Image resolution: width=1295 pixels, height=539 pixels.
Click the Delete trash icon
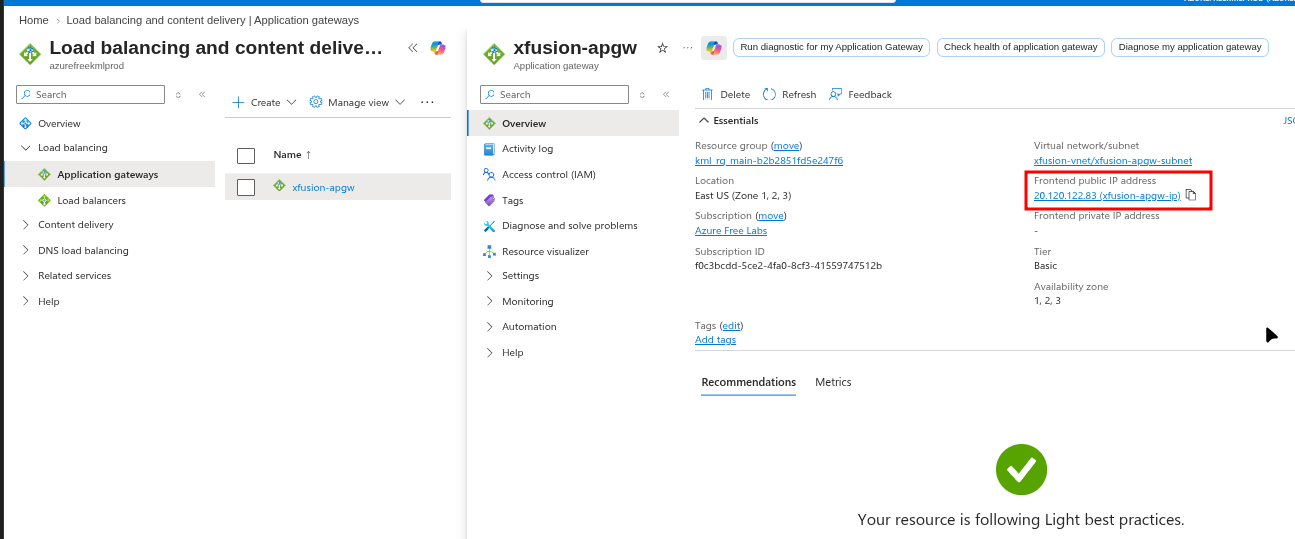707,94
